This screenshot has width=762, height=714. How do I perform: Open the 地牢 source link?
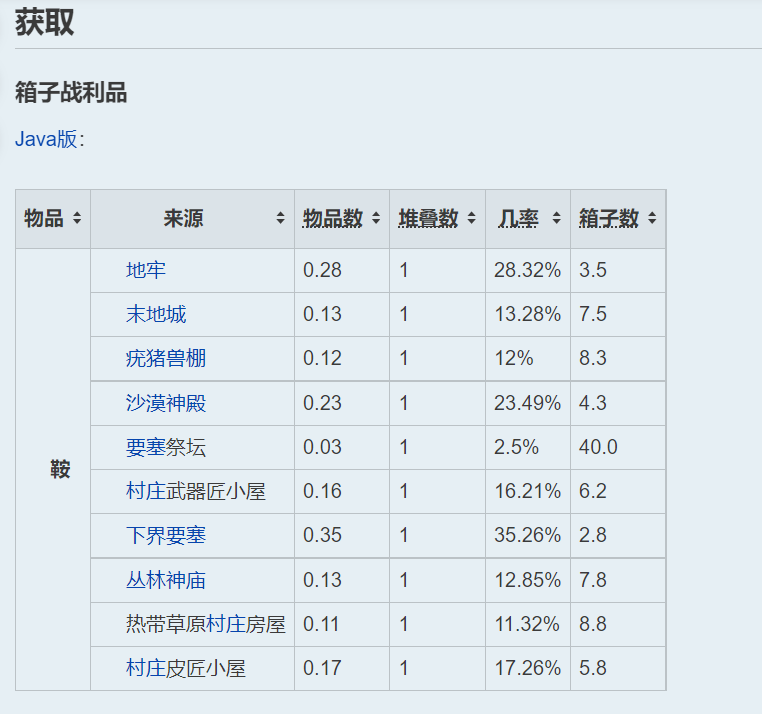(145, 270)
